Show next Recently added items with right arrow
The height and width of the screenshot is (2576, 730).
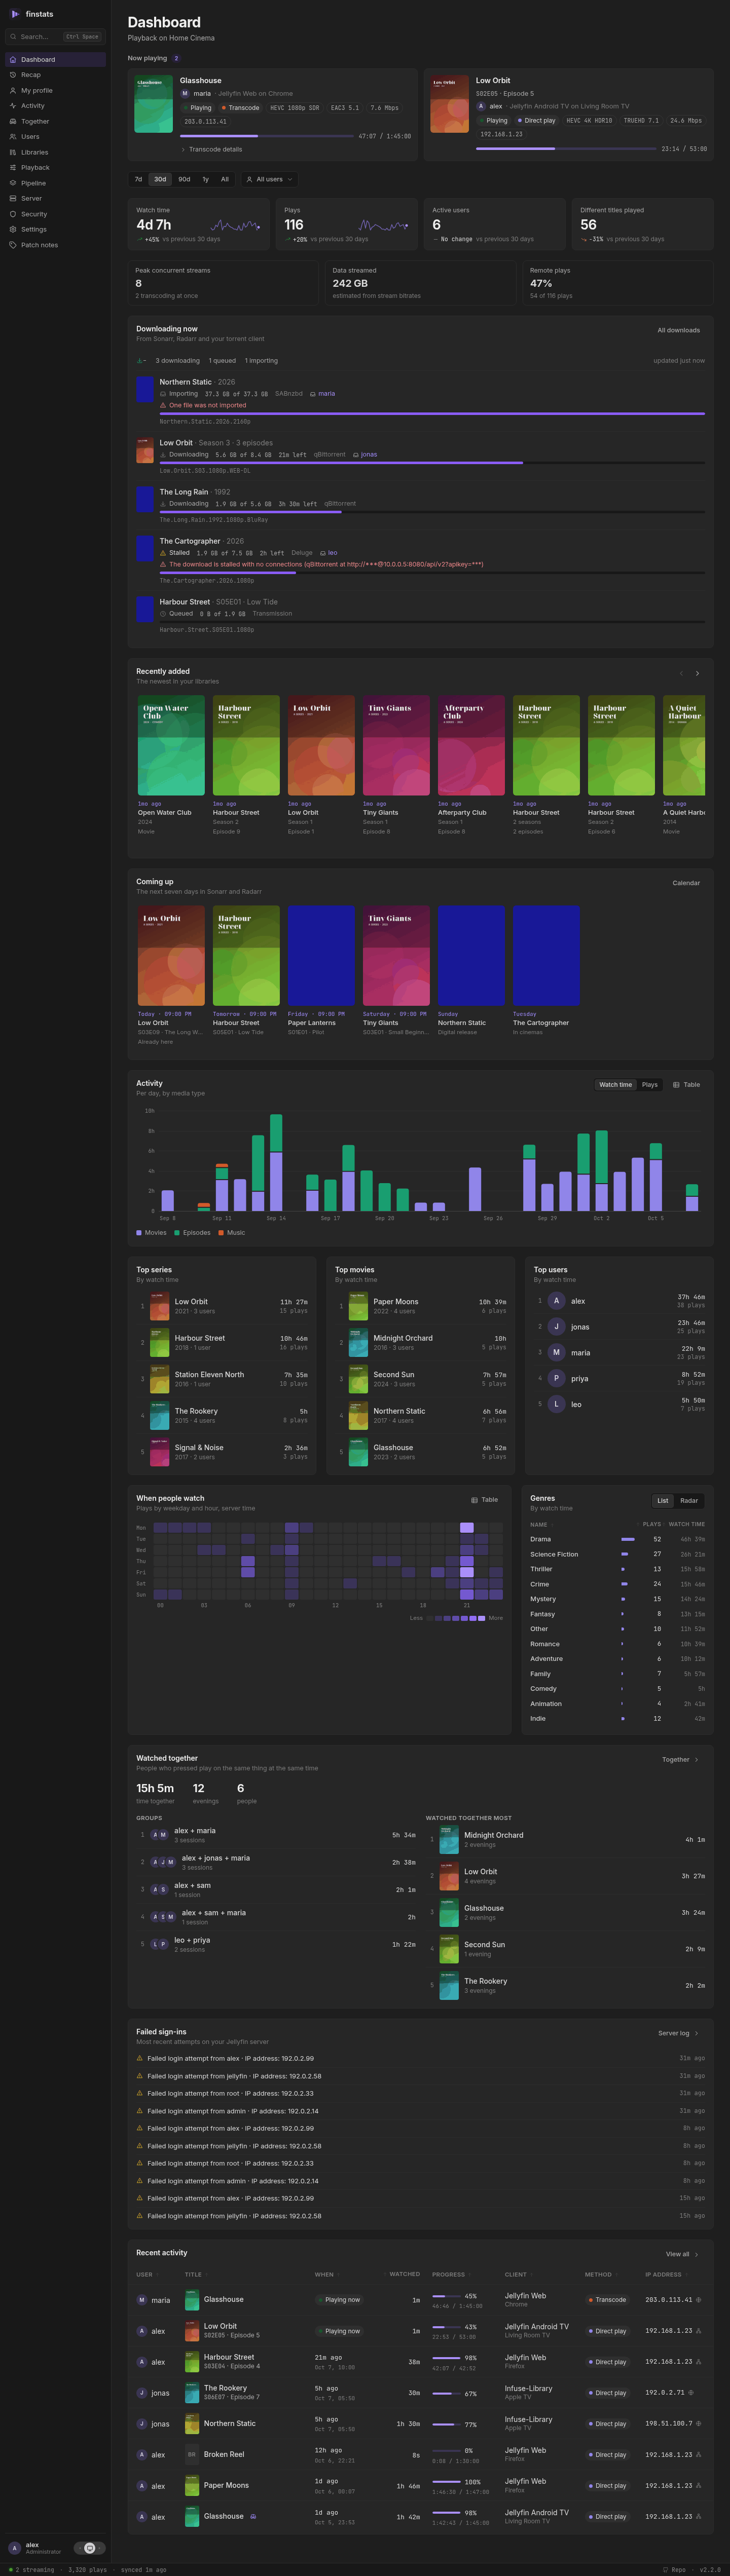697,673
